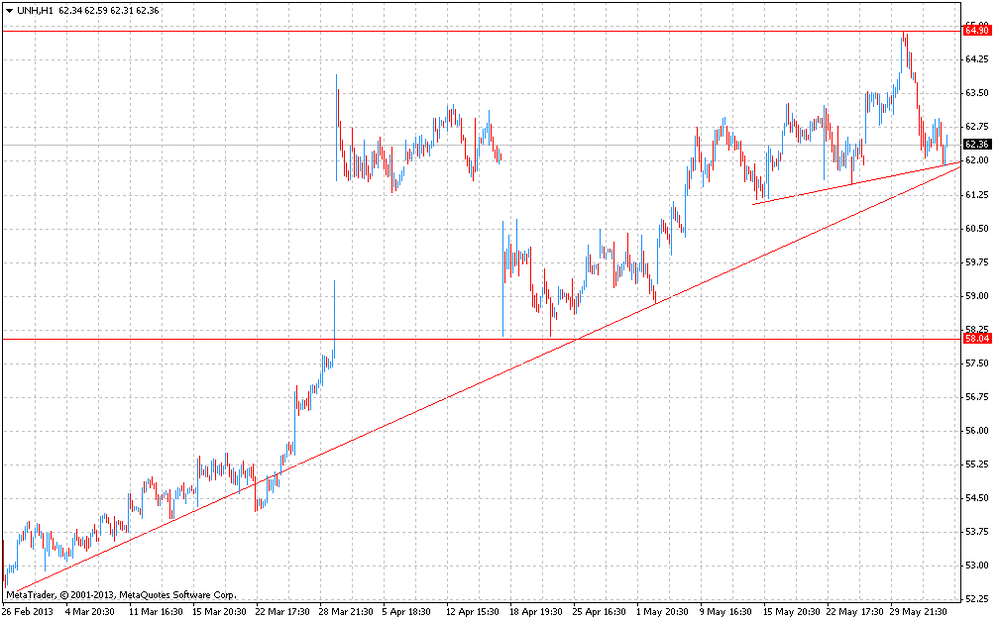Image resolution: width=1000 pixels, height=620 pixels.
Task: Click the UNH,H1 symbol title
Action: (x=36, y=11)
